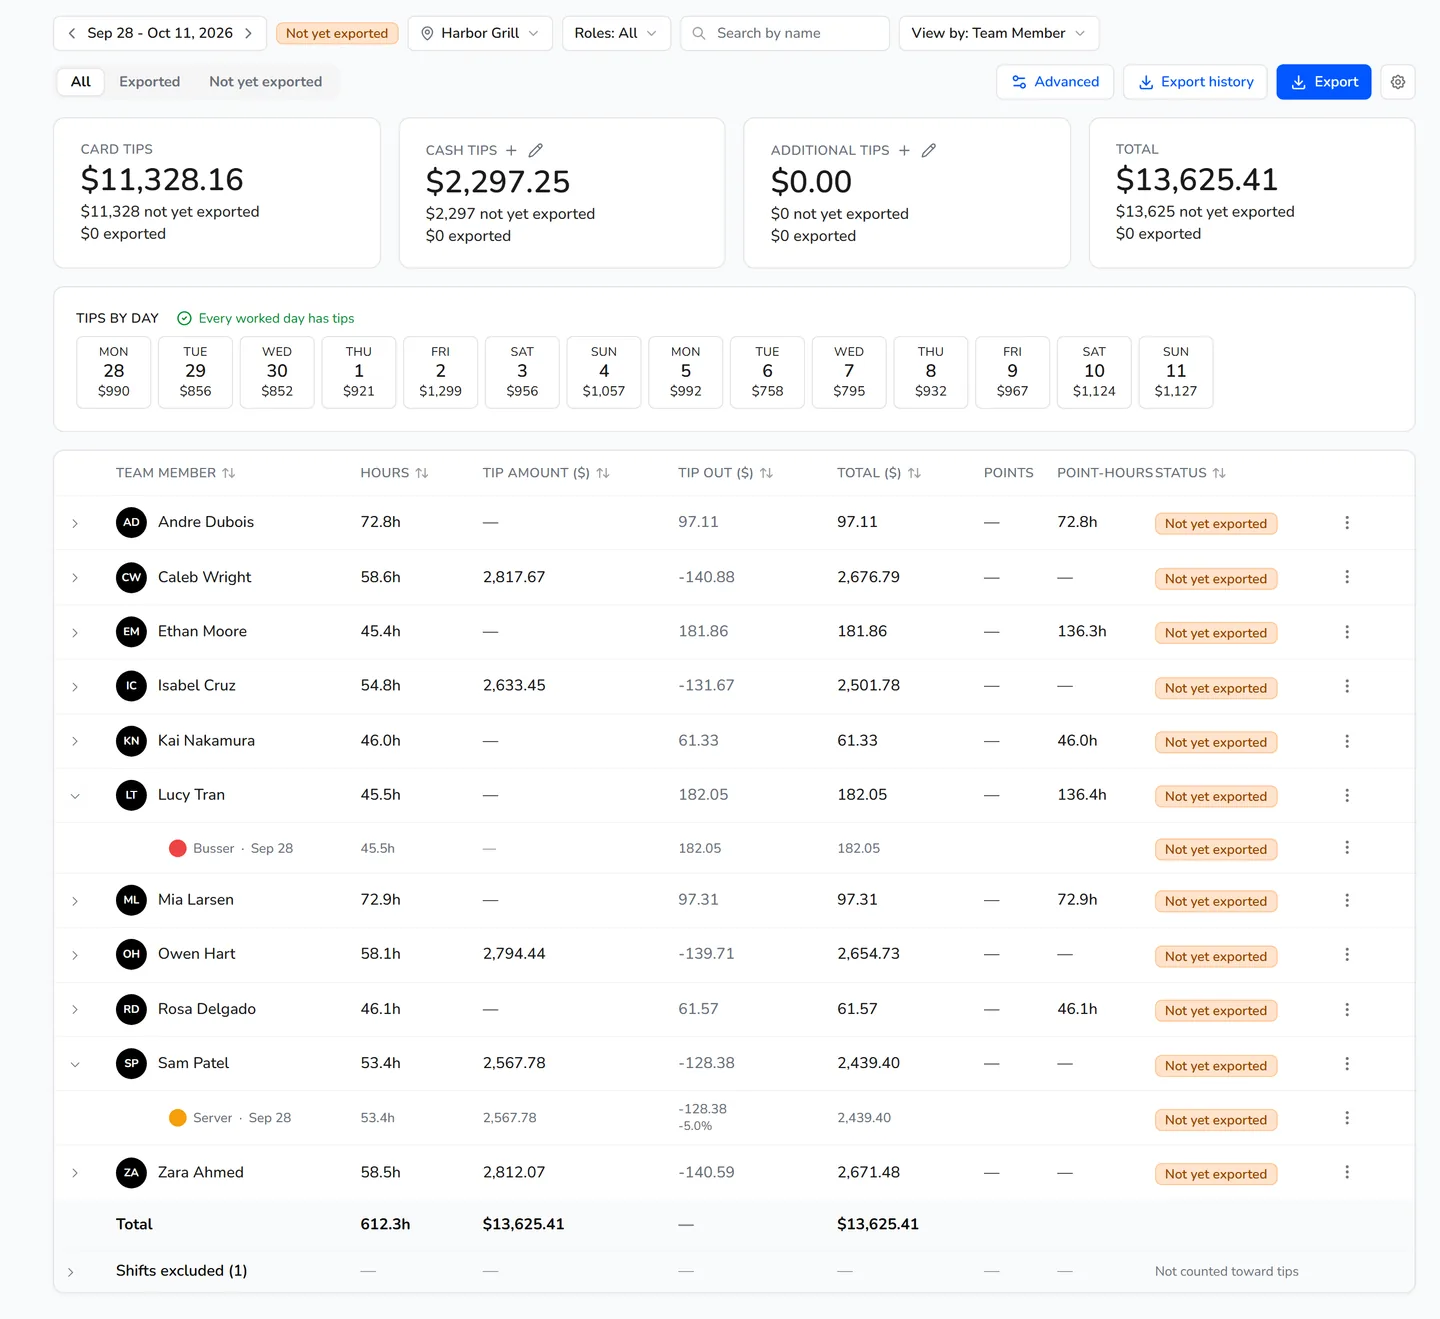Open more options for Caleb Wright
Image resolution: width=1440 pixels, height=1319 pixels.
[x=1347, y=577]
